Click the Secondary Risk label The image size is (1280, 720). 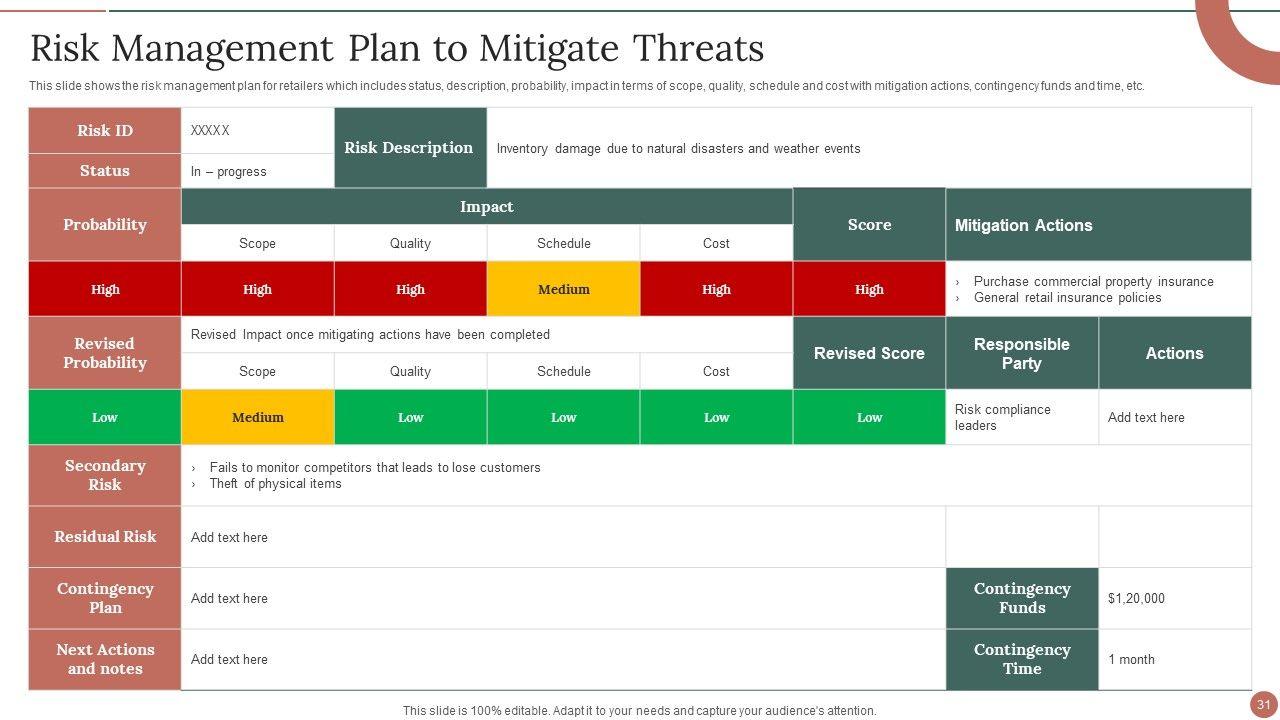tap(105, 475)
